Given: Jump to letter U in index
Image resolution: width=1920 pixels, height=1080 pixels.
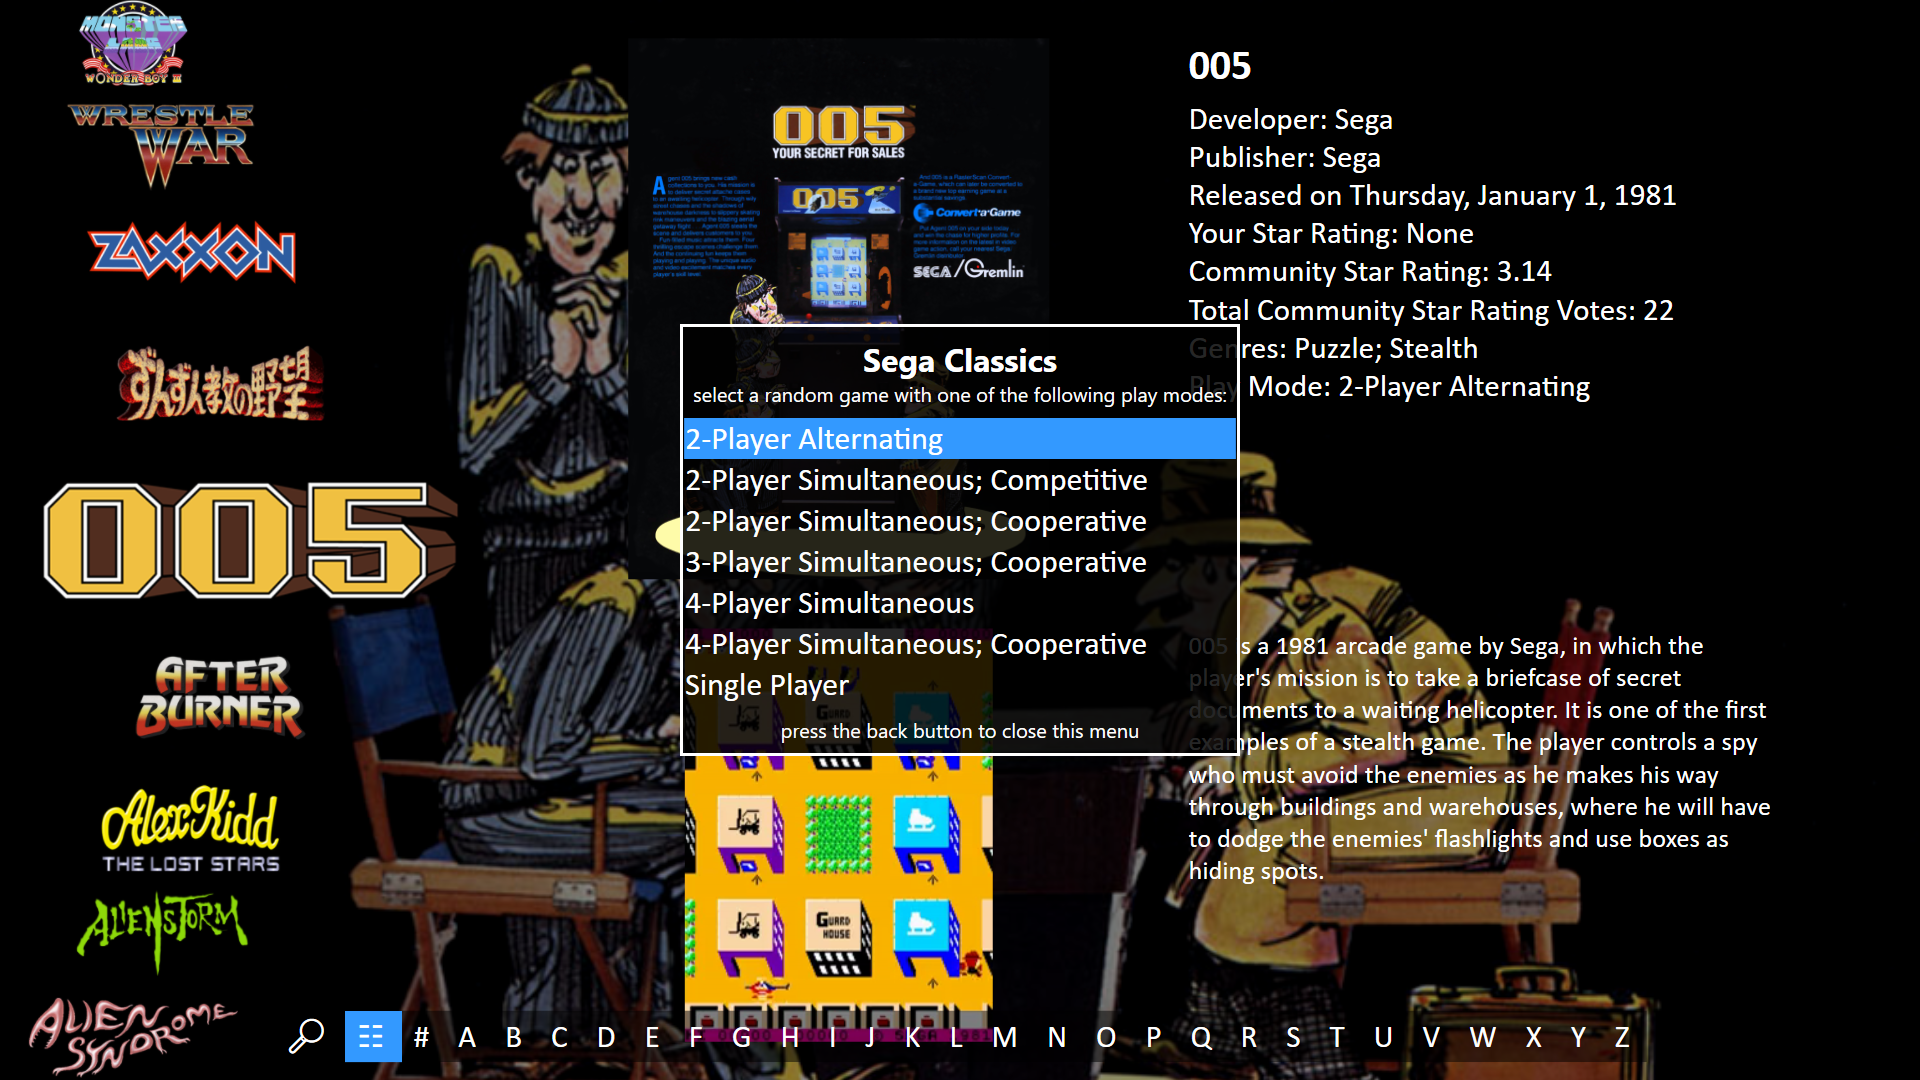Looking at the screenshot, I should [x=1383, y=1037].
